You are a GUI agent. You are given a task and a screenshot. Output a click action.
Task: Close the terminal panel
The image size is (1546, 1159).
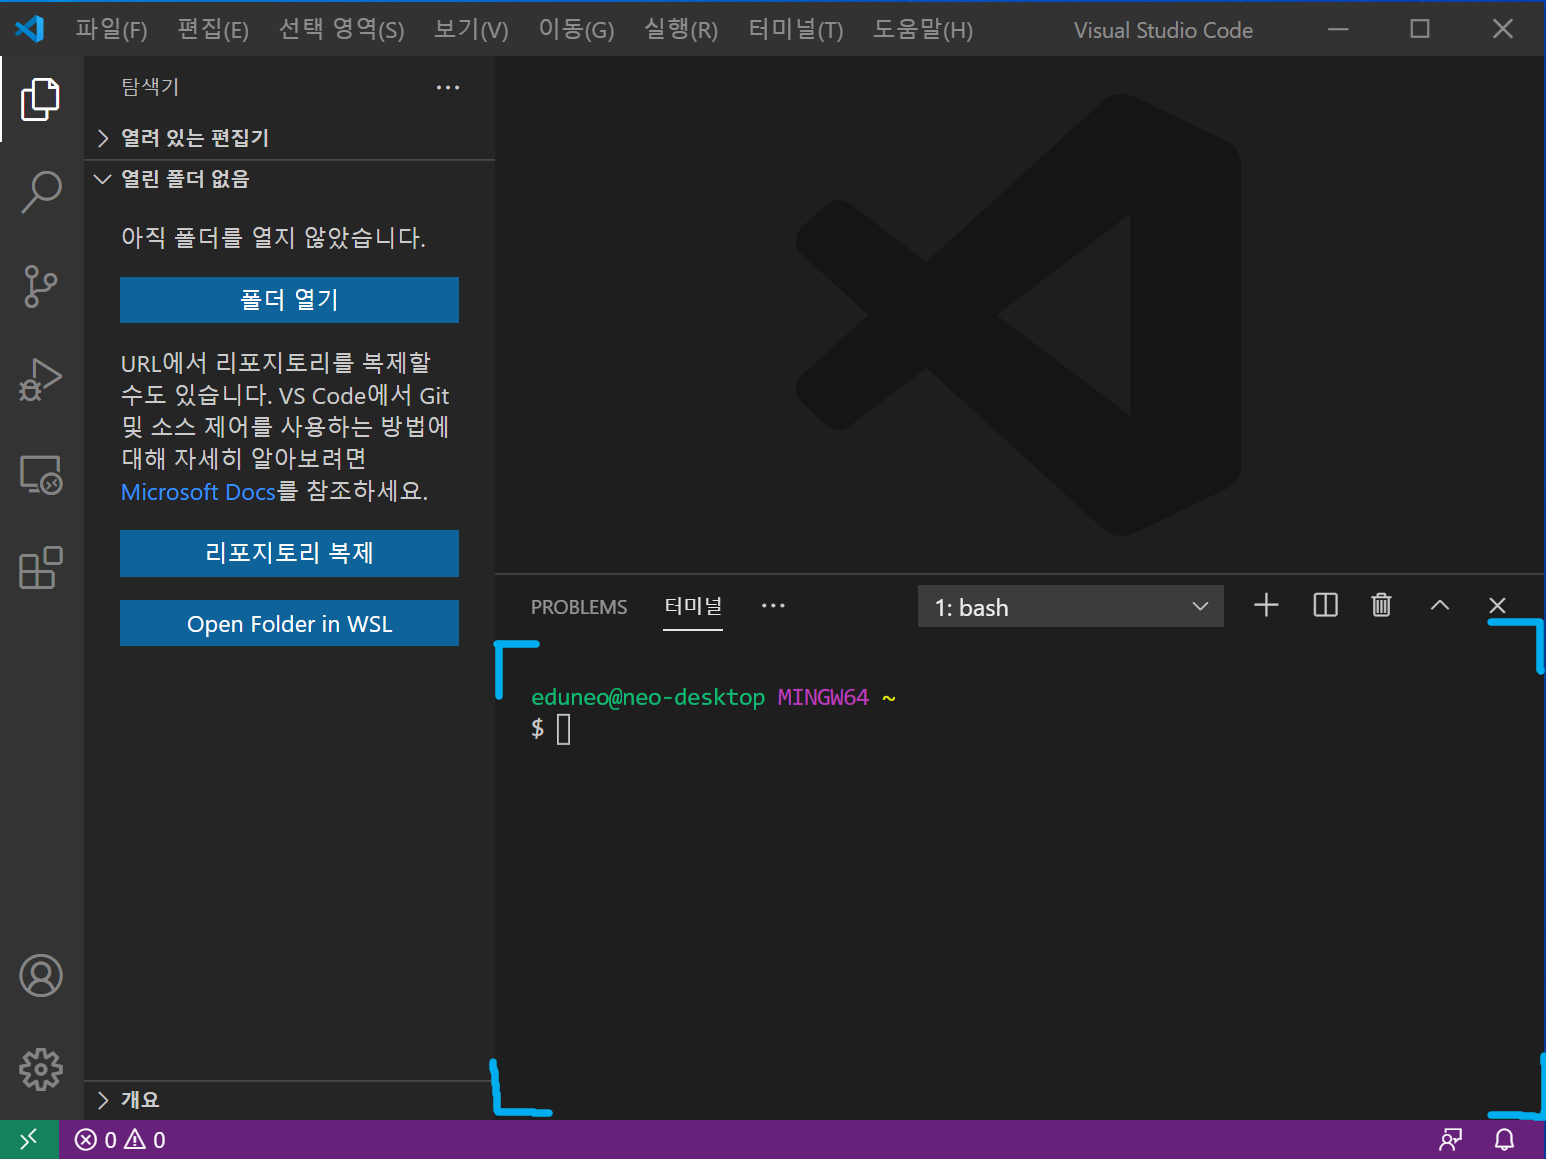point(1497,605)
